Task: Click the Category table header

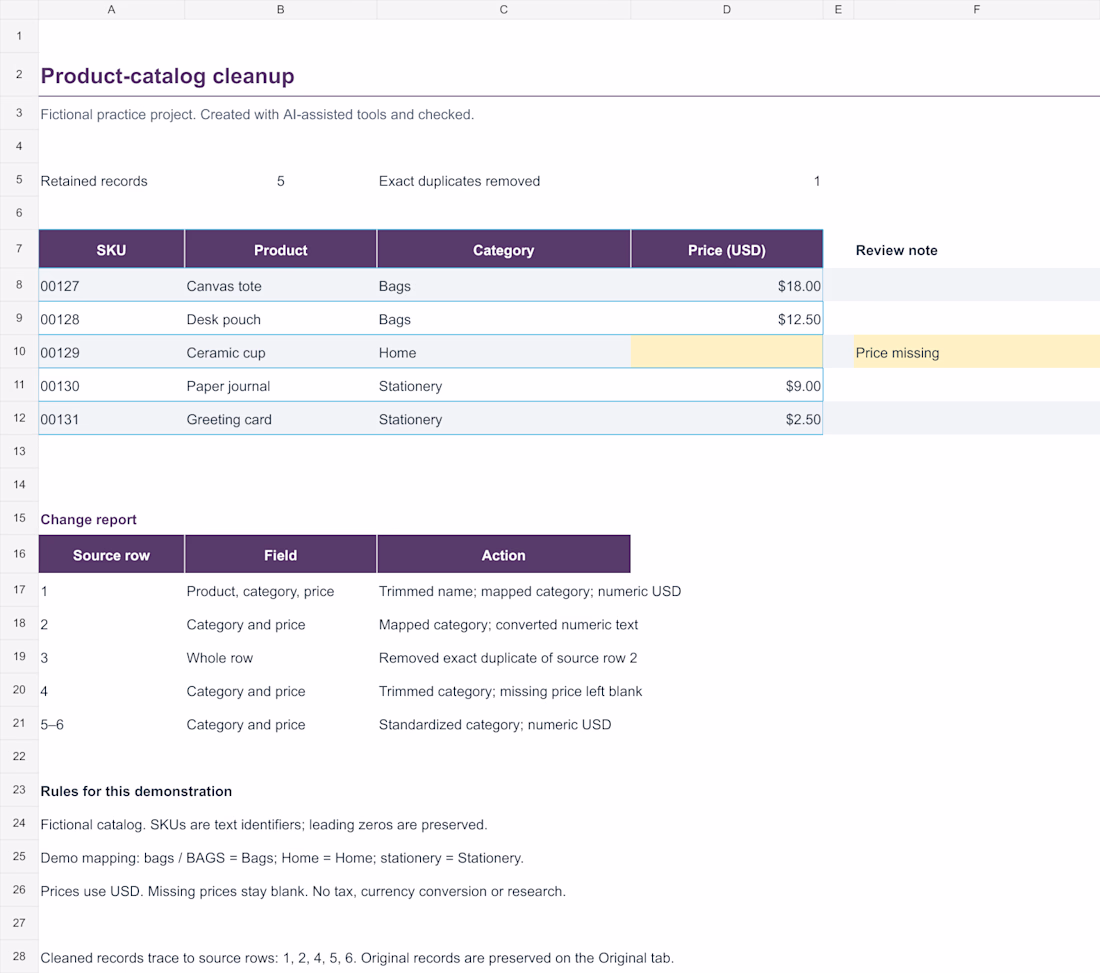Action: (x=504, y=250)
